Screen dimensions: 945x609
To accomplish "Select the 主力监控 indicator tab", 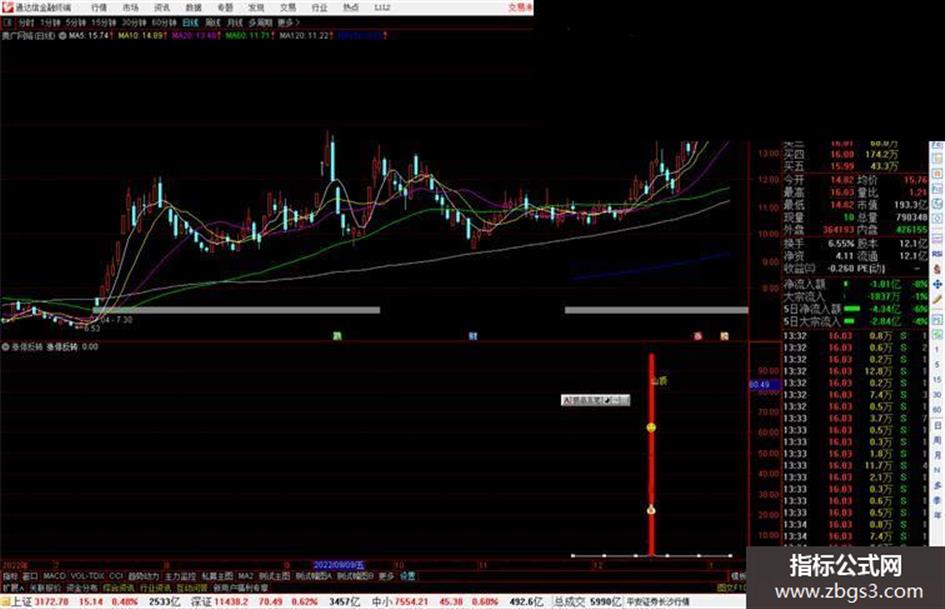I will tap(180, 576).
